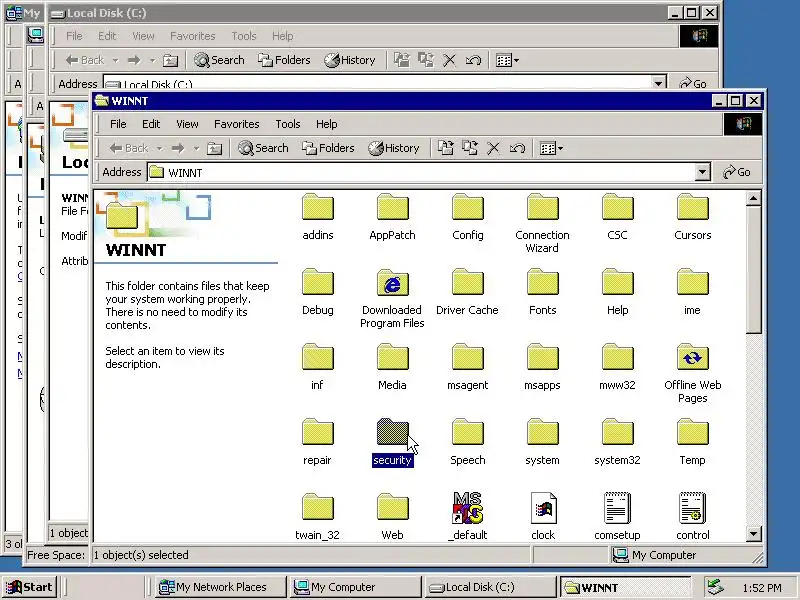The width and height of the screenshot is (800, 600).
Task: Select the Connection Wizard folder
Action: tap(542, 223)
